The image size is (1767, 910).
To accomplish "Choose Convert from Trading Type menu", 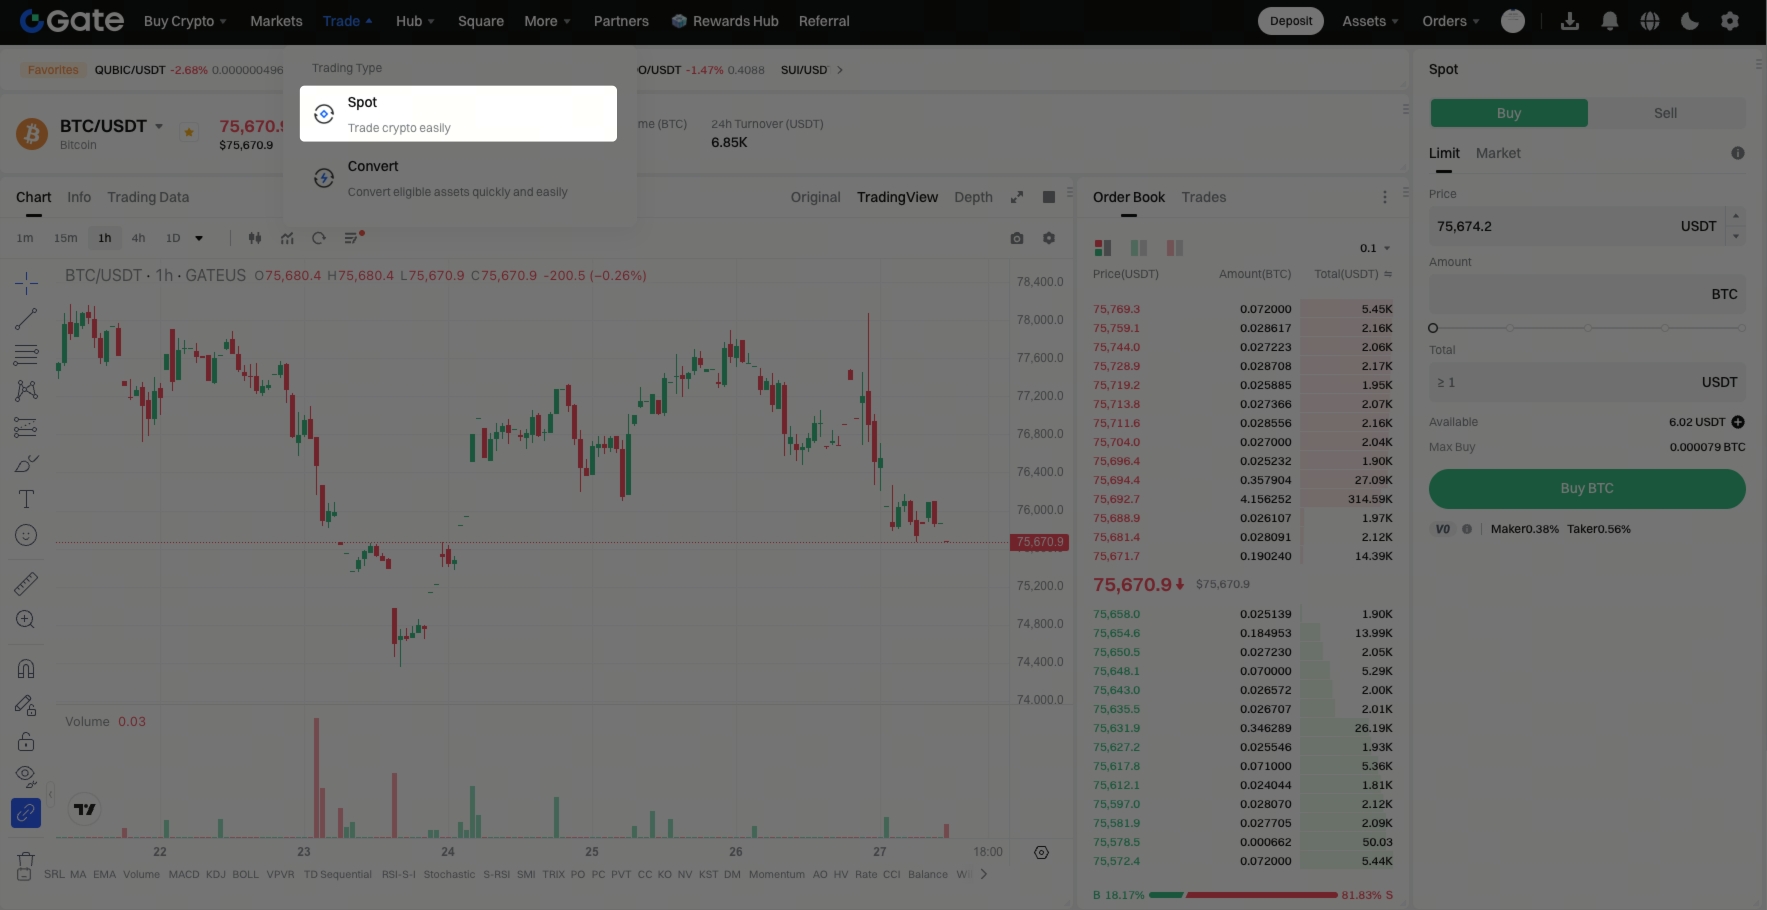I will pos(458,178).
